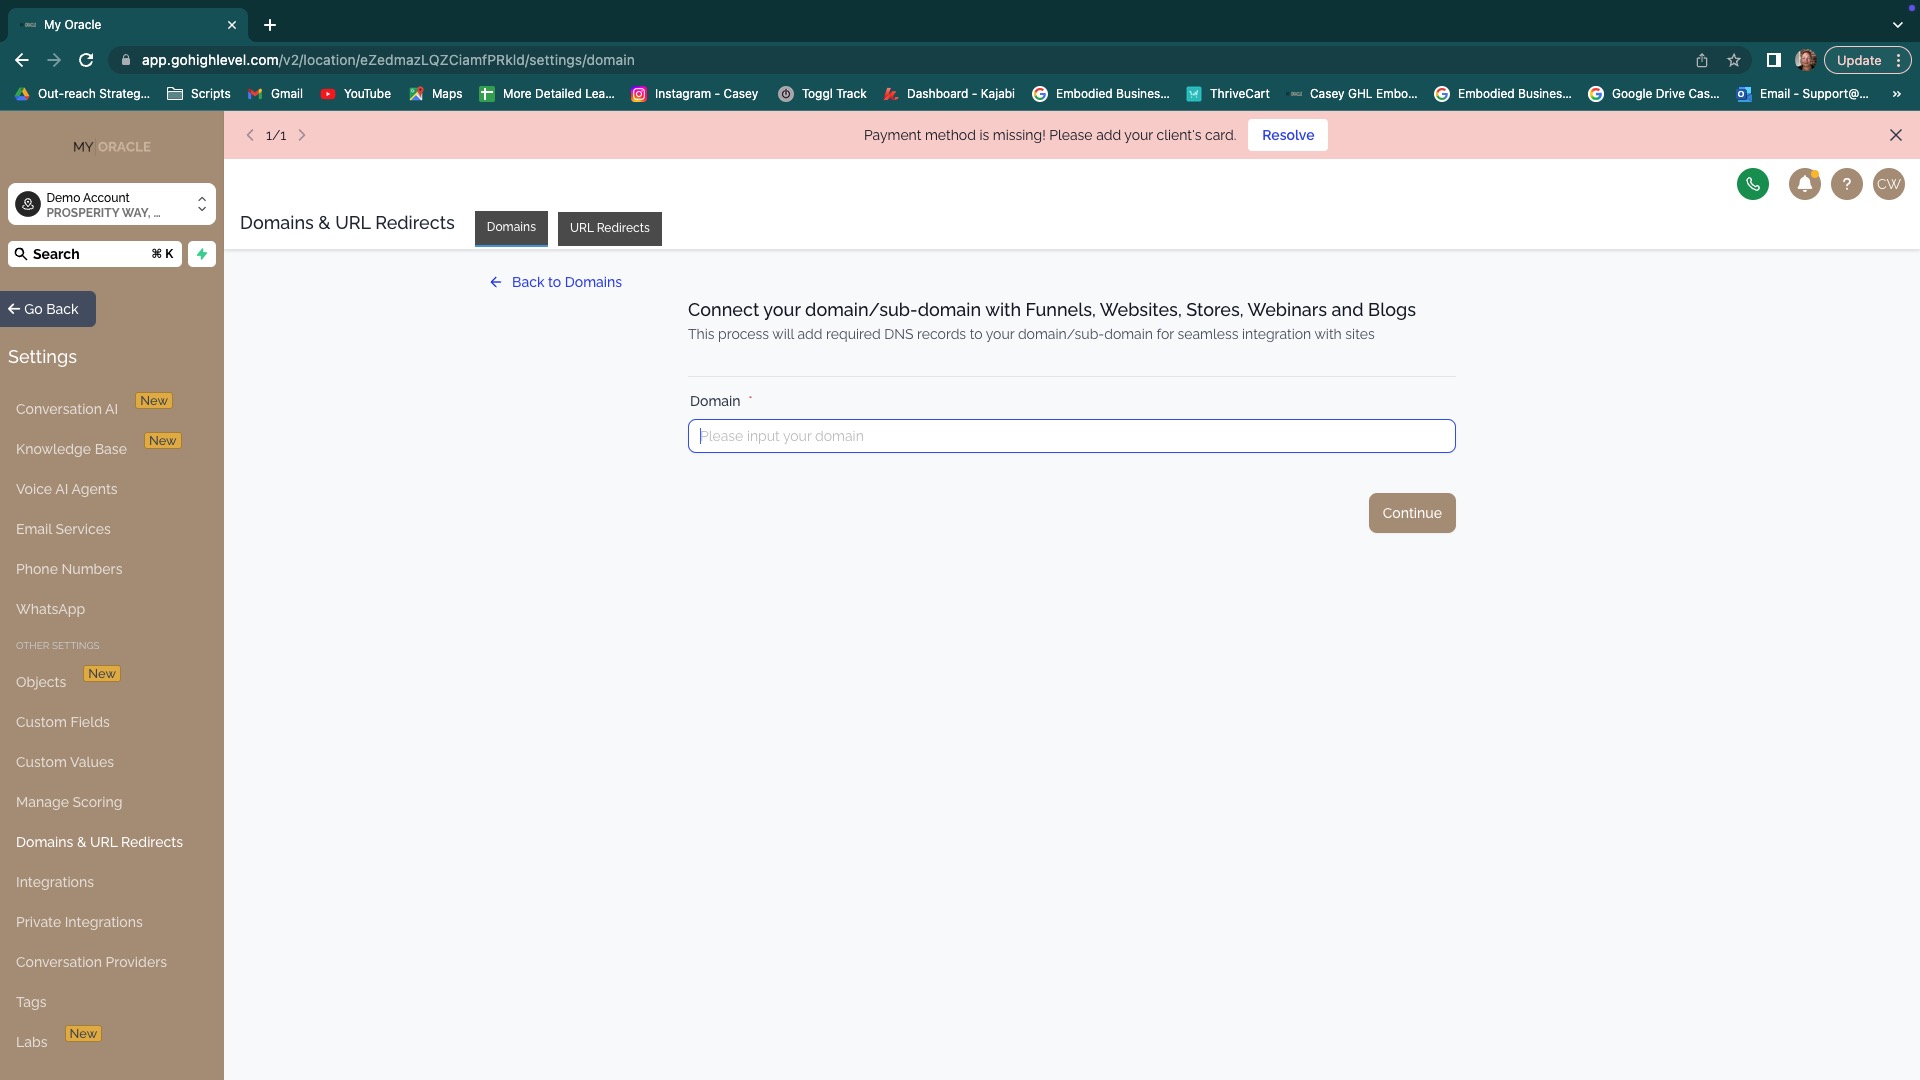1920x1080 pixels.
Task: Open the CW user avatar menu
Action: click(1888, 184)
